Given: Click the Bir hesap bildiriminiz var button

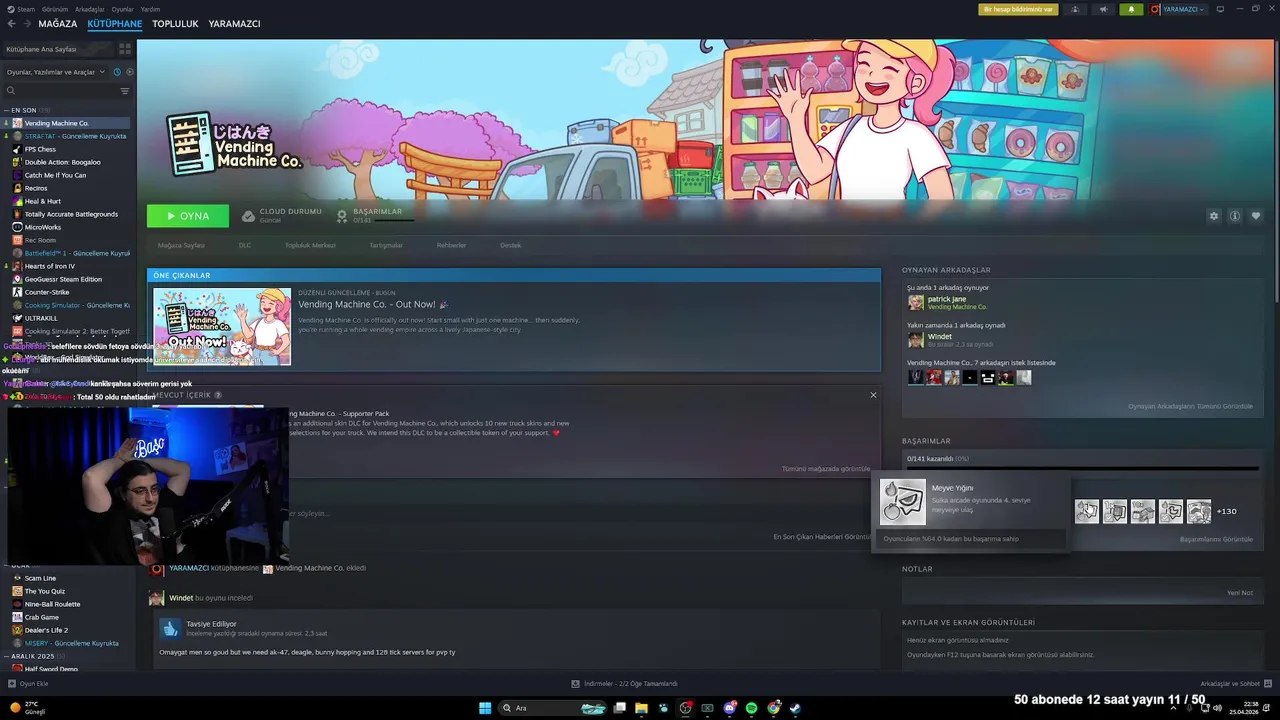Looking at the screenshot, I should (x=1018, y=9).
